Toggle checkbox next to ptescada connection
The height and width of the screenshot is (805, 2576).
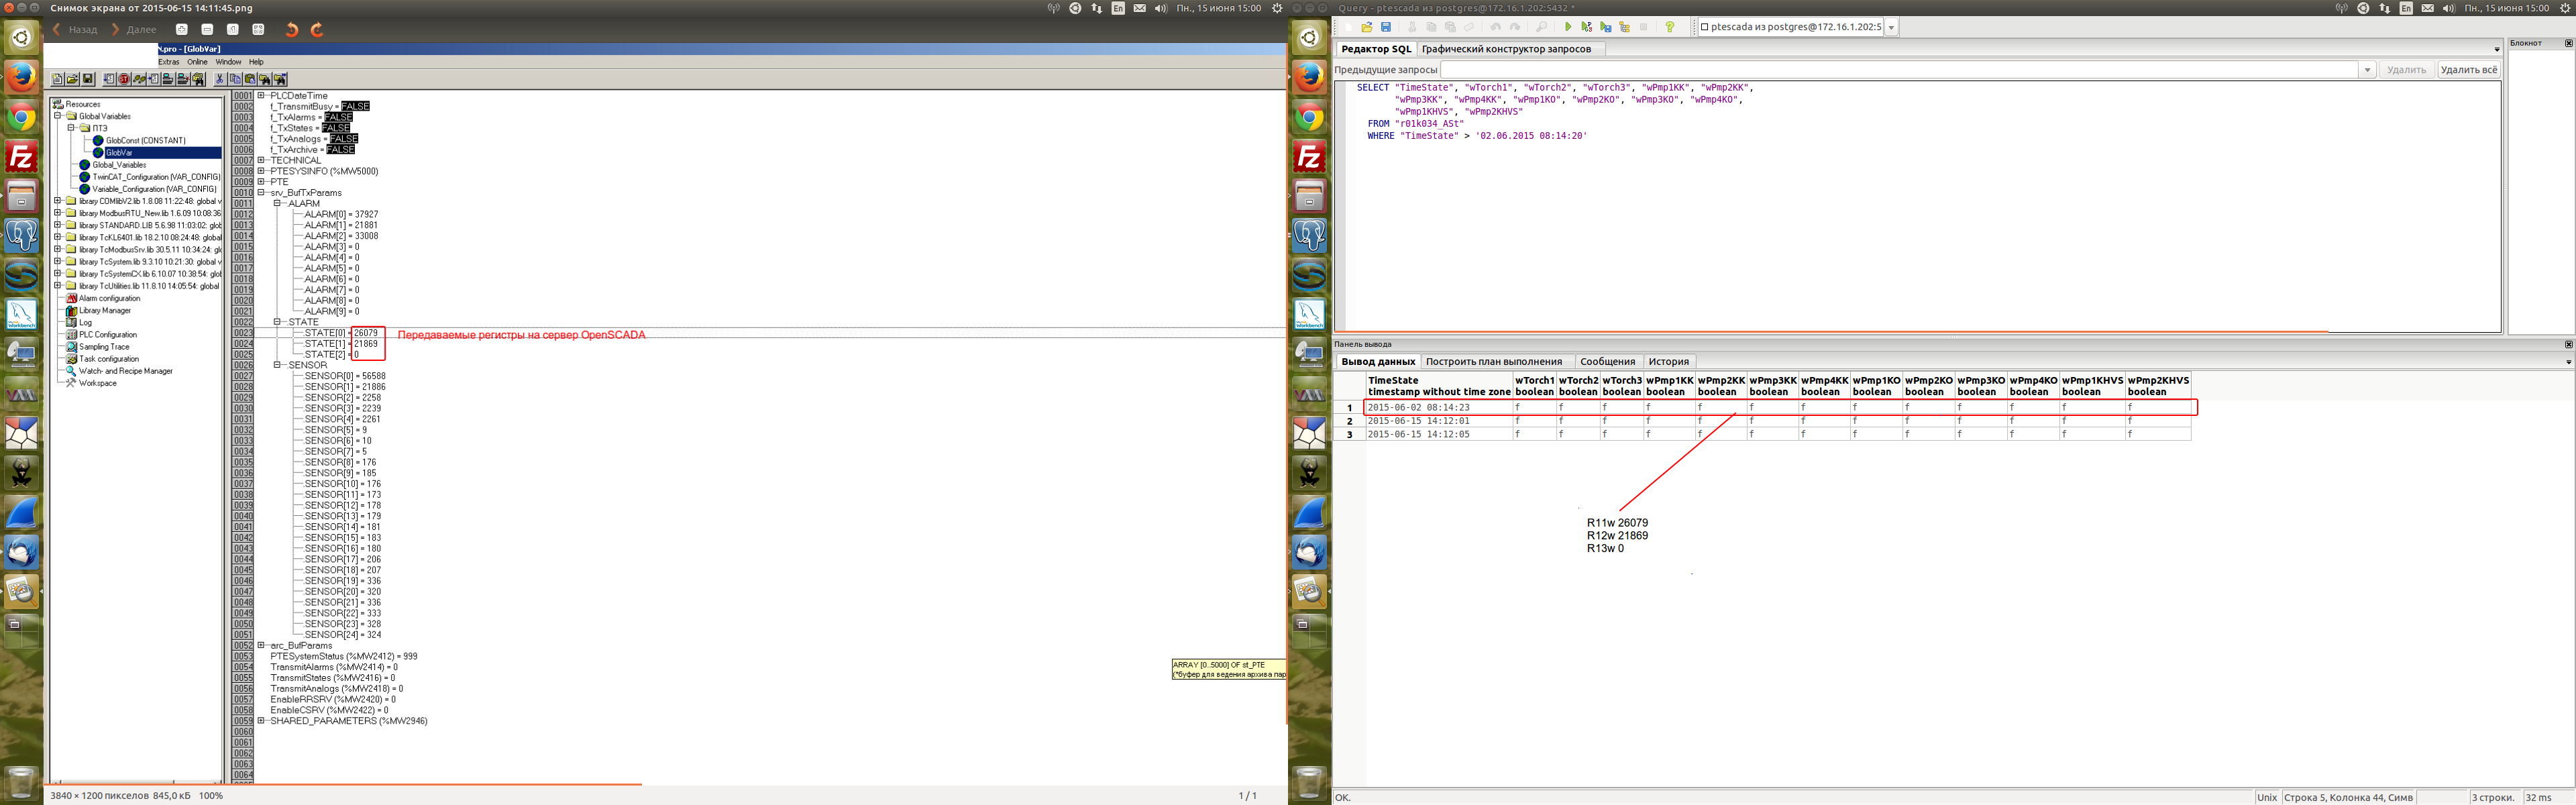[x=1705, y=28]
